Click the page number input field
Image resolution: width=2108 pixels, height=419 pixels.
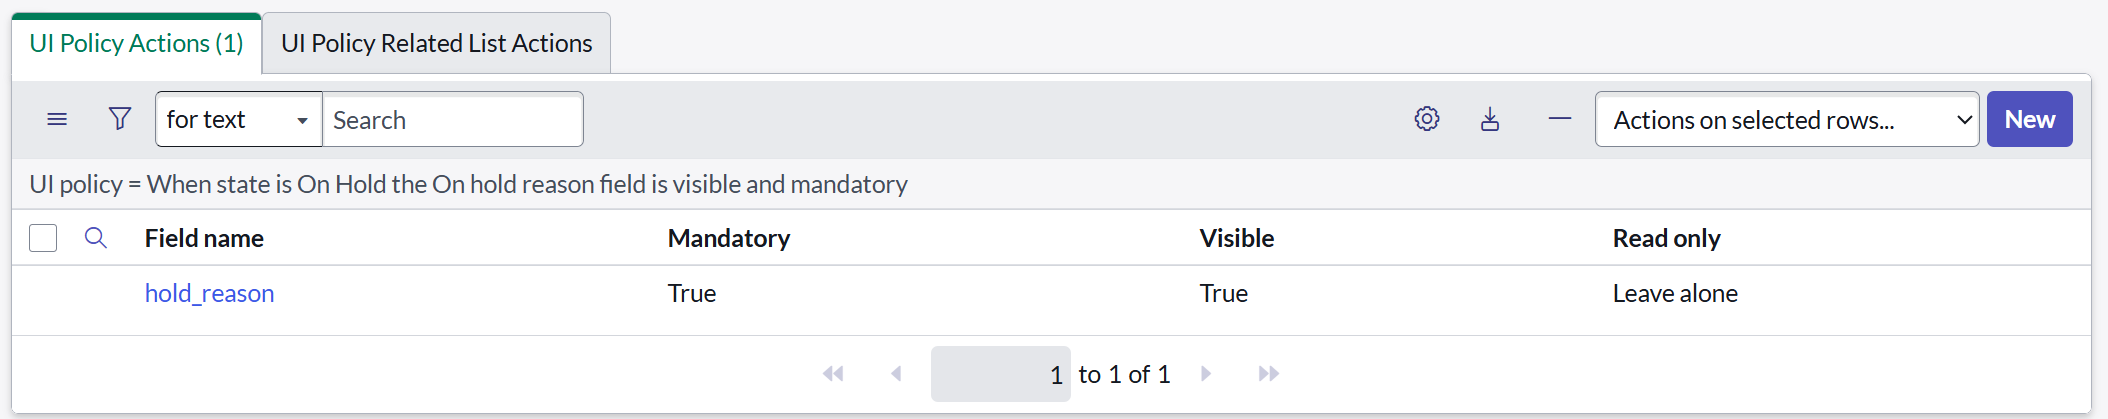click(1000, 374)
